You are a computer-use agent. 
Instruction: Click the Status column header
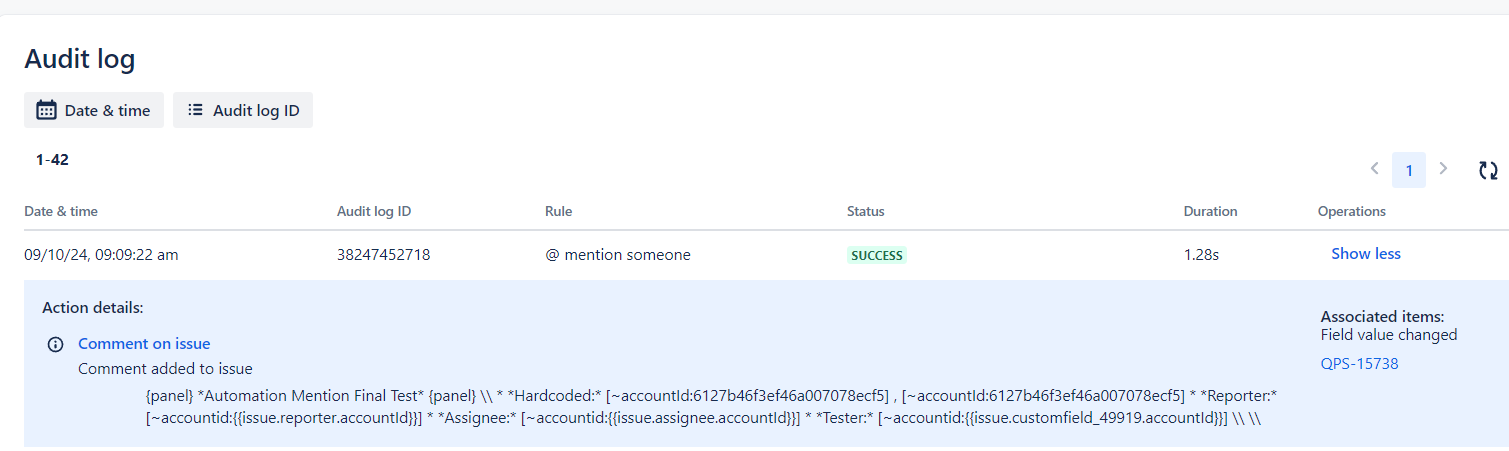(x=865, y=212)
